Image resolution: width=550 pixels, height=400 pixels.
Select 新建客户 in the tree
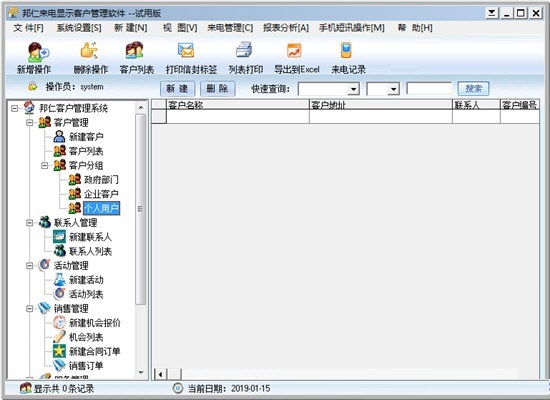click(86, 137)
